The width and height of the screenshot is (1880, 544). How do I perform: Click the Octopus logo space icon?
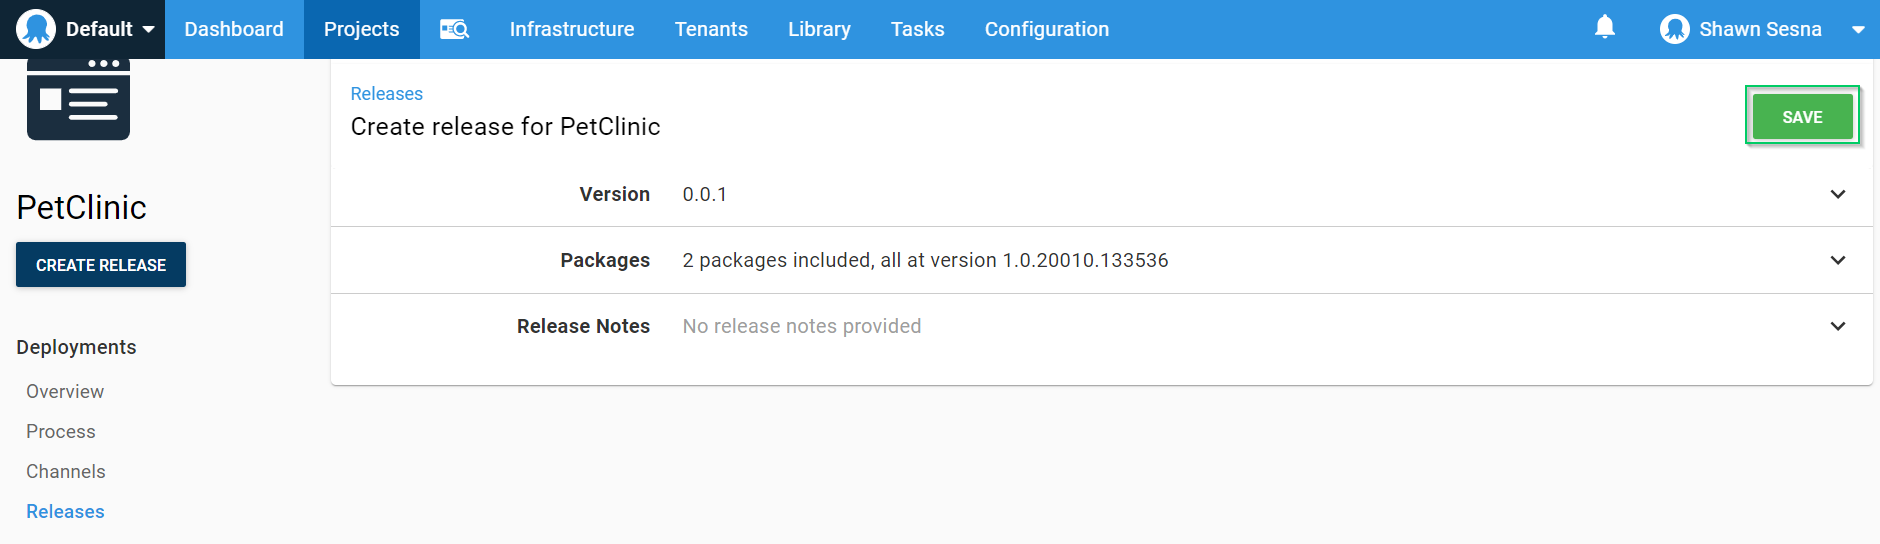pos(36,29)
